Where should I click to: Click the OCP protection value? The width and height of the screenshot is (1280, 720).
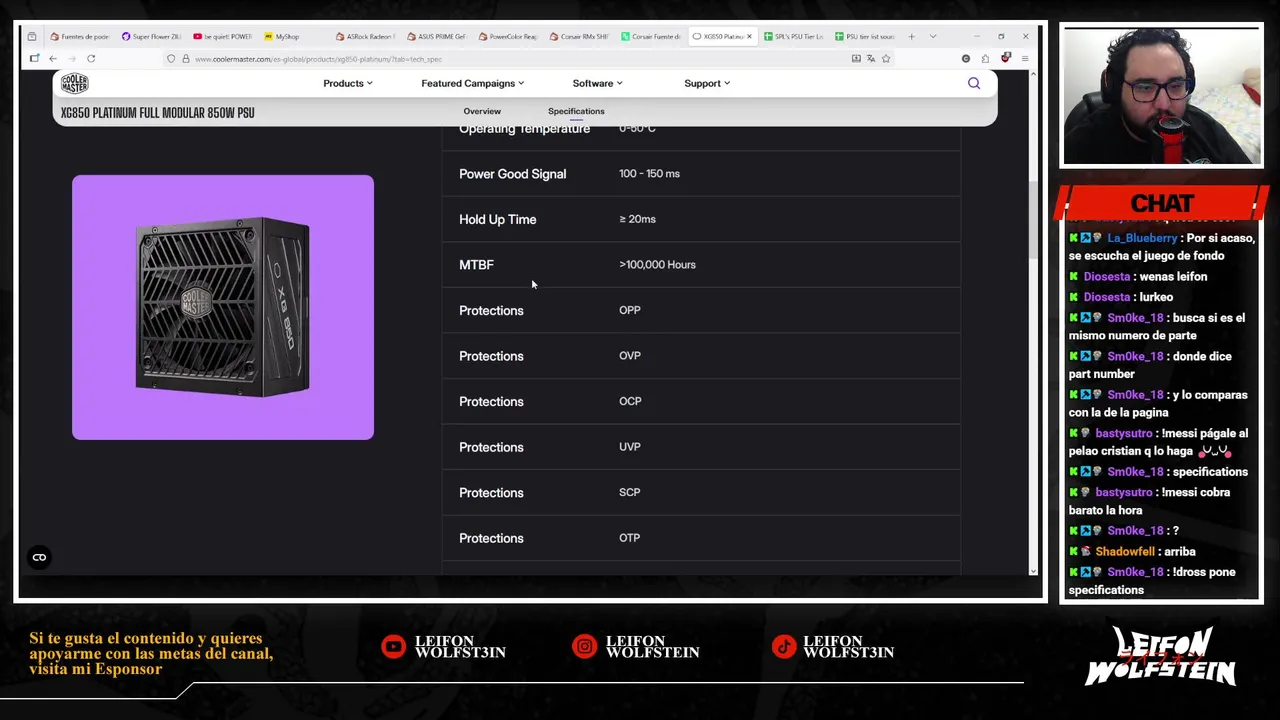point(630,401)
